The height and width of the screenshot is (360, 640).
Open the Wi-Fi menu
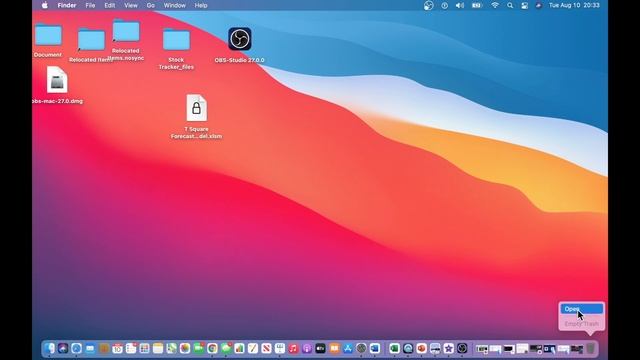pos(495,5)
